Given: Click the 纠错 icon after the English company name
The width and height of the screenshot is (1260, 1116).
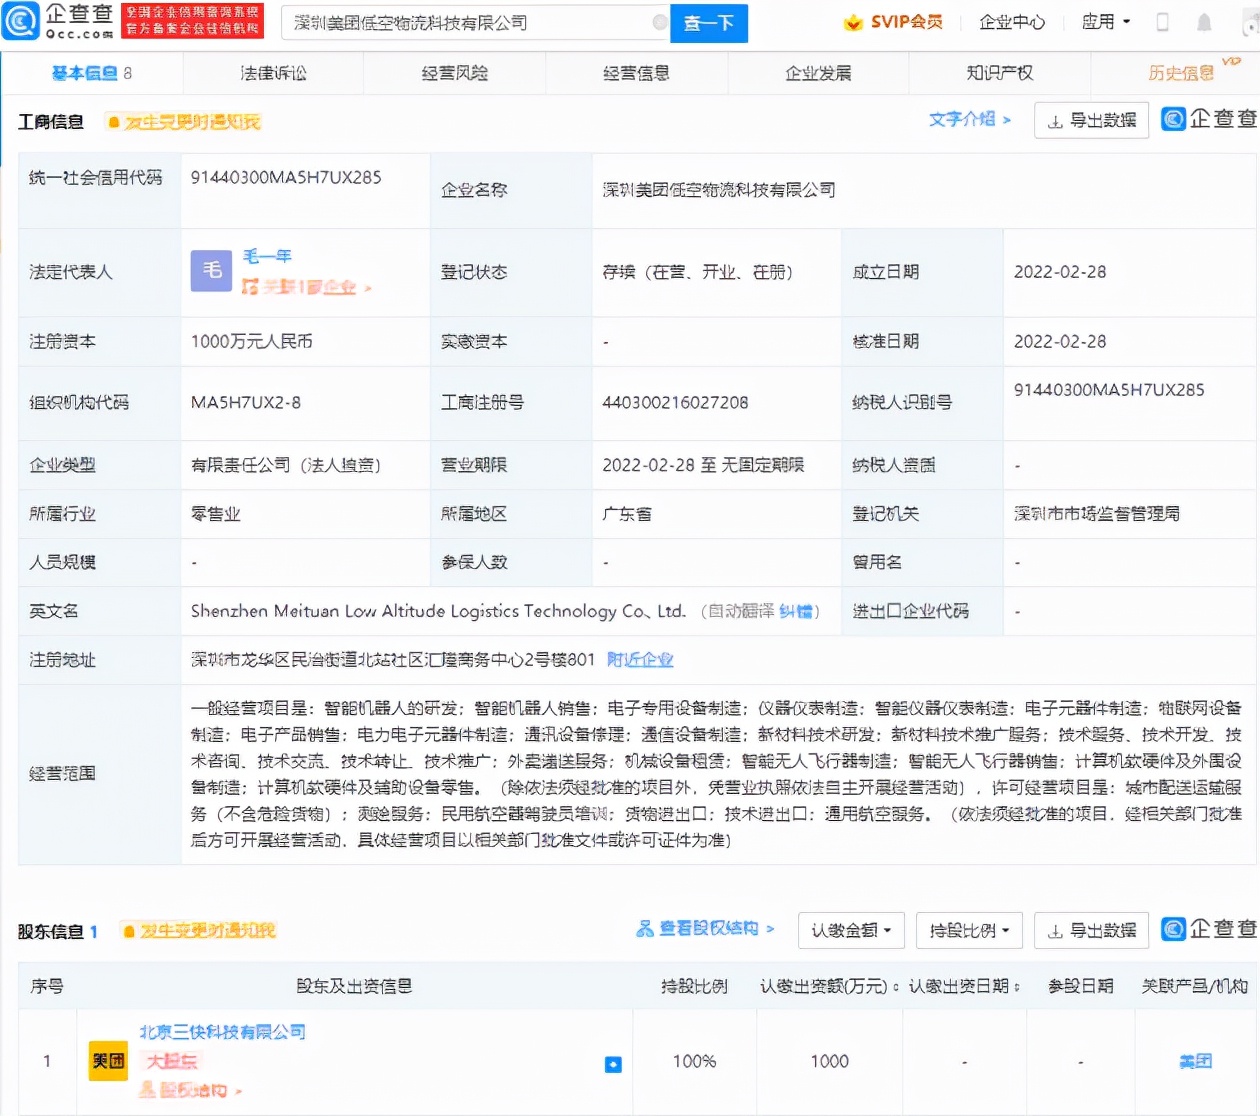Looking at the screenshot, I should (x=798, y=611).
